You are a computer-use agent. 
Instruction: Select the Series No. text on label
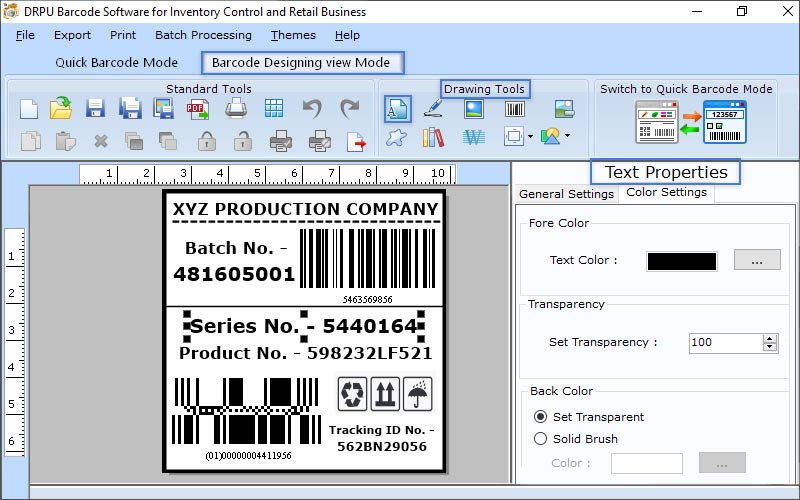[x=304, y=326]
